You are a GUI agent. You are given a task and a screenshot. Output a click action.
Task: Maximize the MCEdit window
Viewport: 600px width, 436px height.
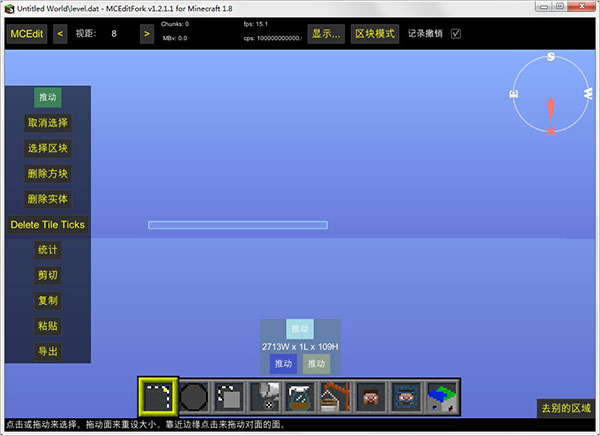(x=560, y=7)
